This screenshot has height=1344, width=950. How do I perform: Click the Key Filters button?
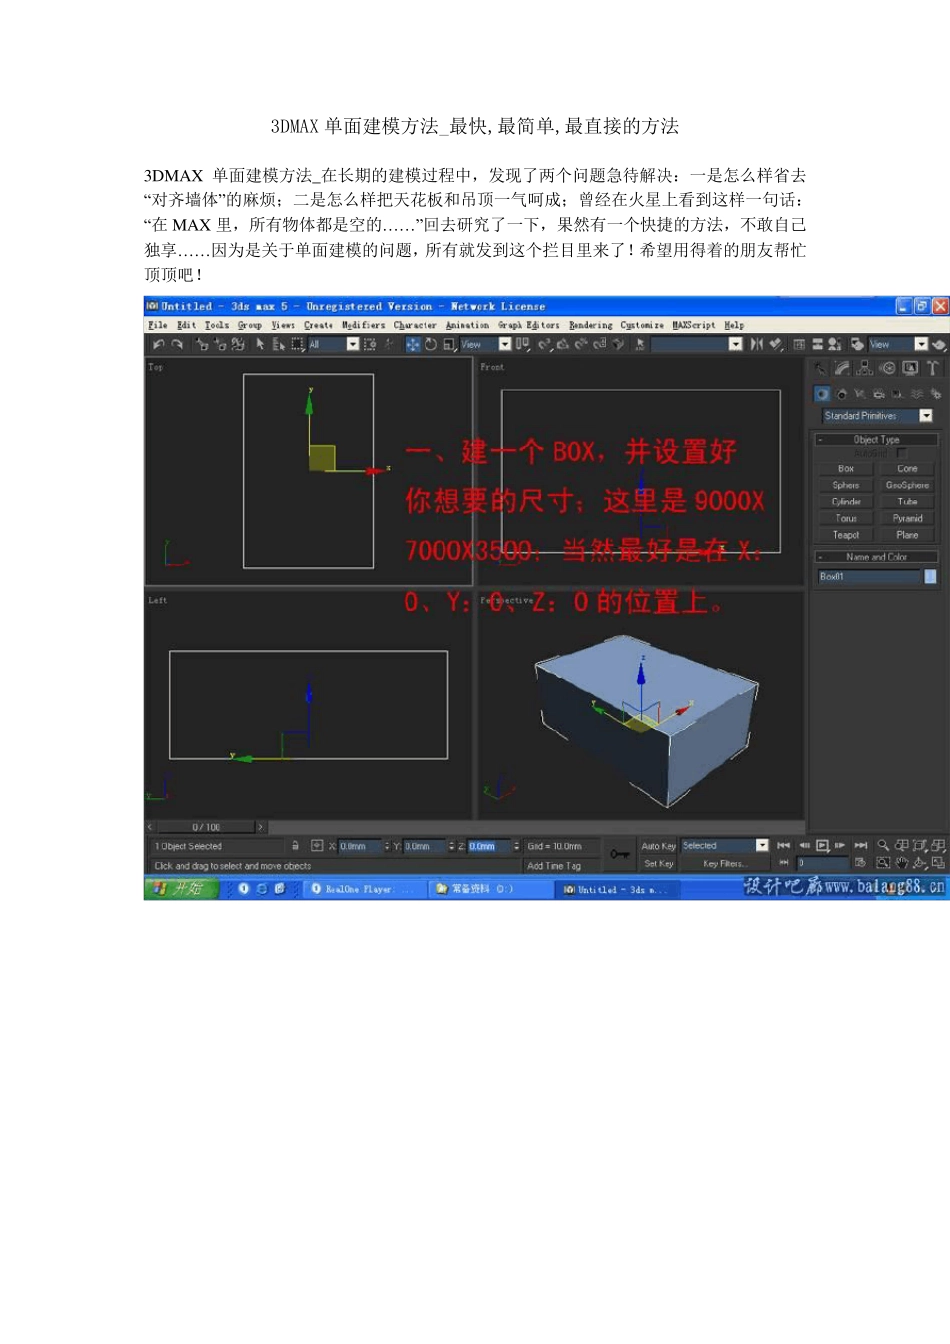[723, 863]
